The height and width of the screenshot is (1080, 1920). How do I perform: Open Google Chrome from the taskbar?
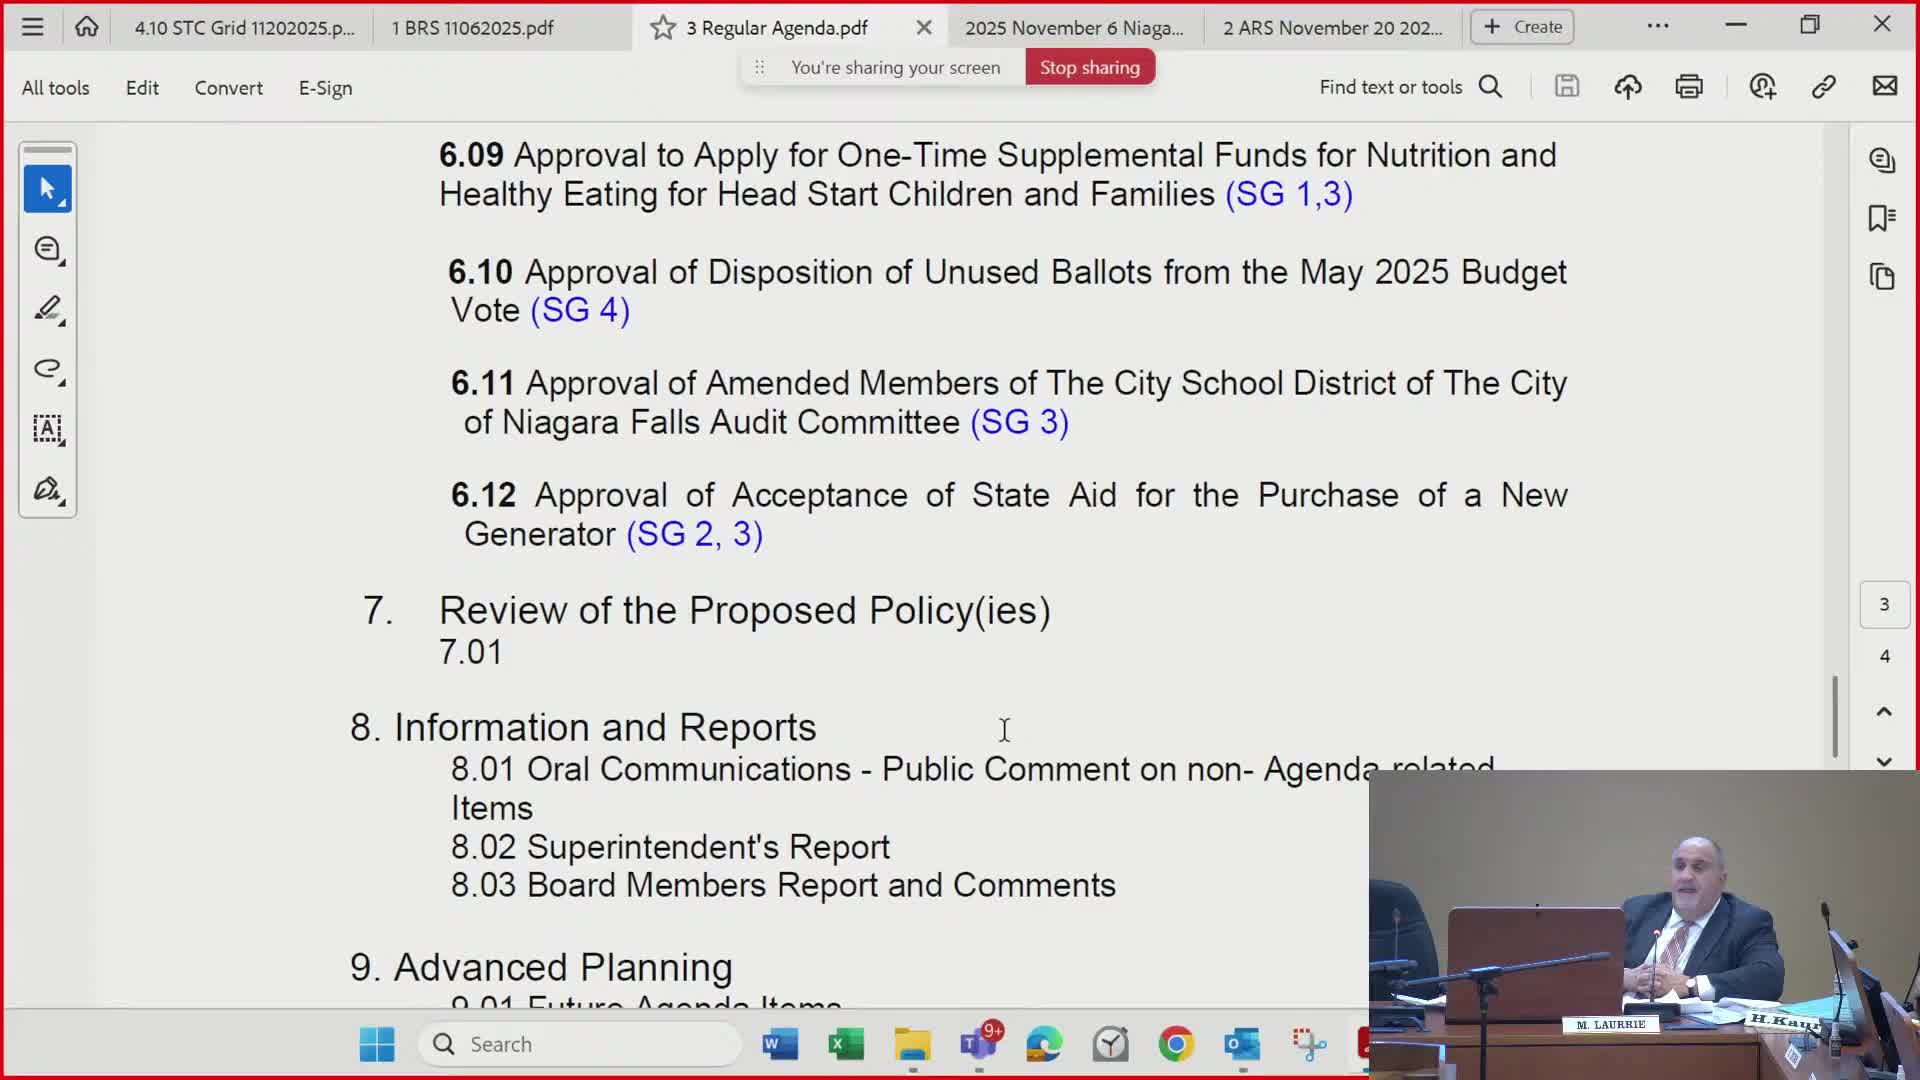1176,1044
